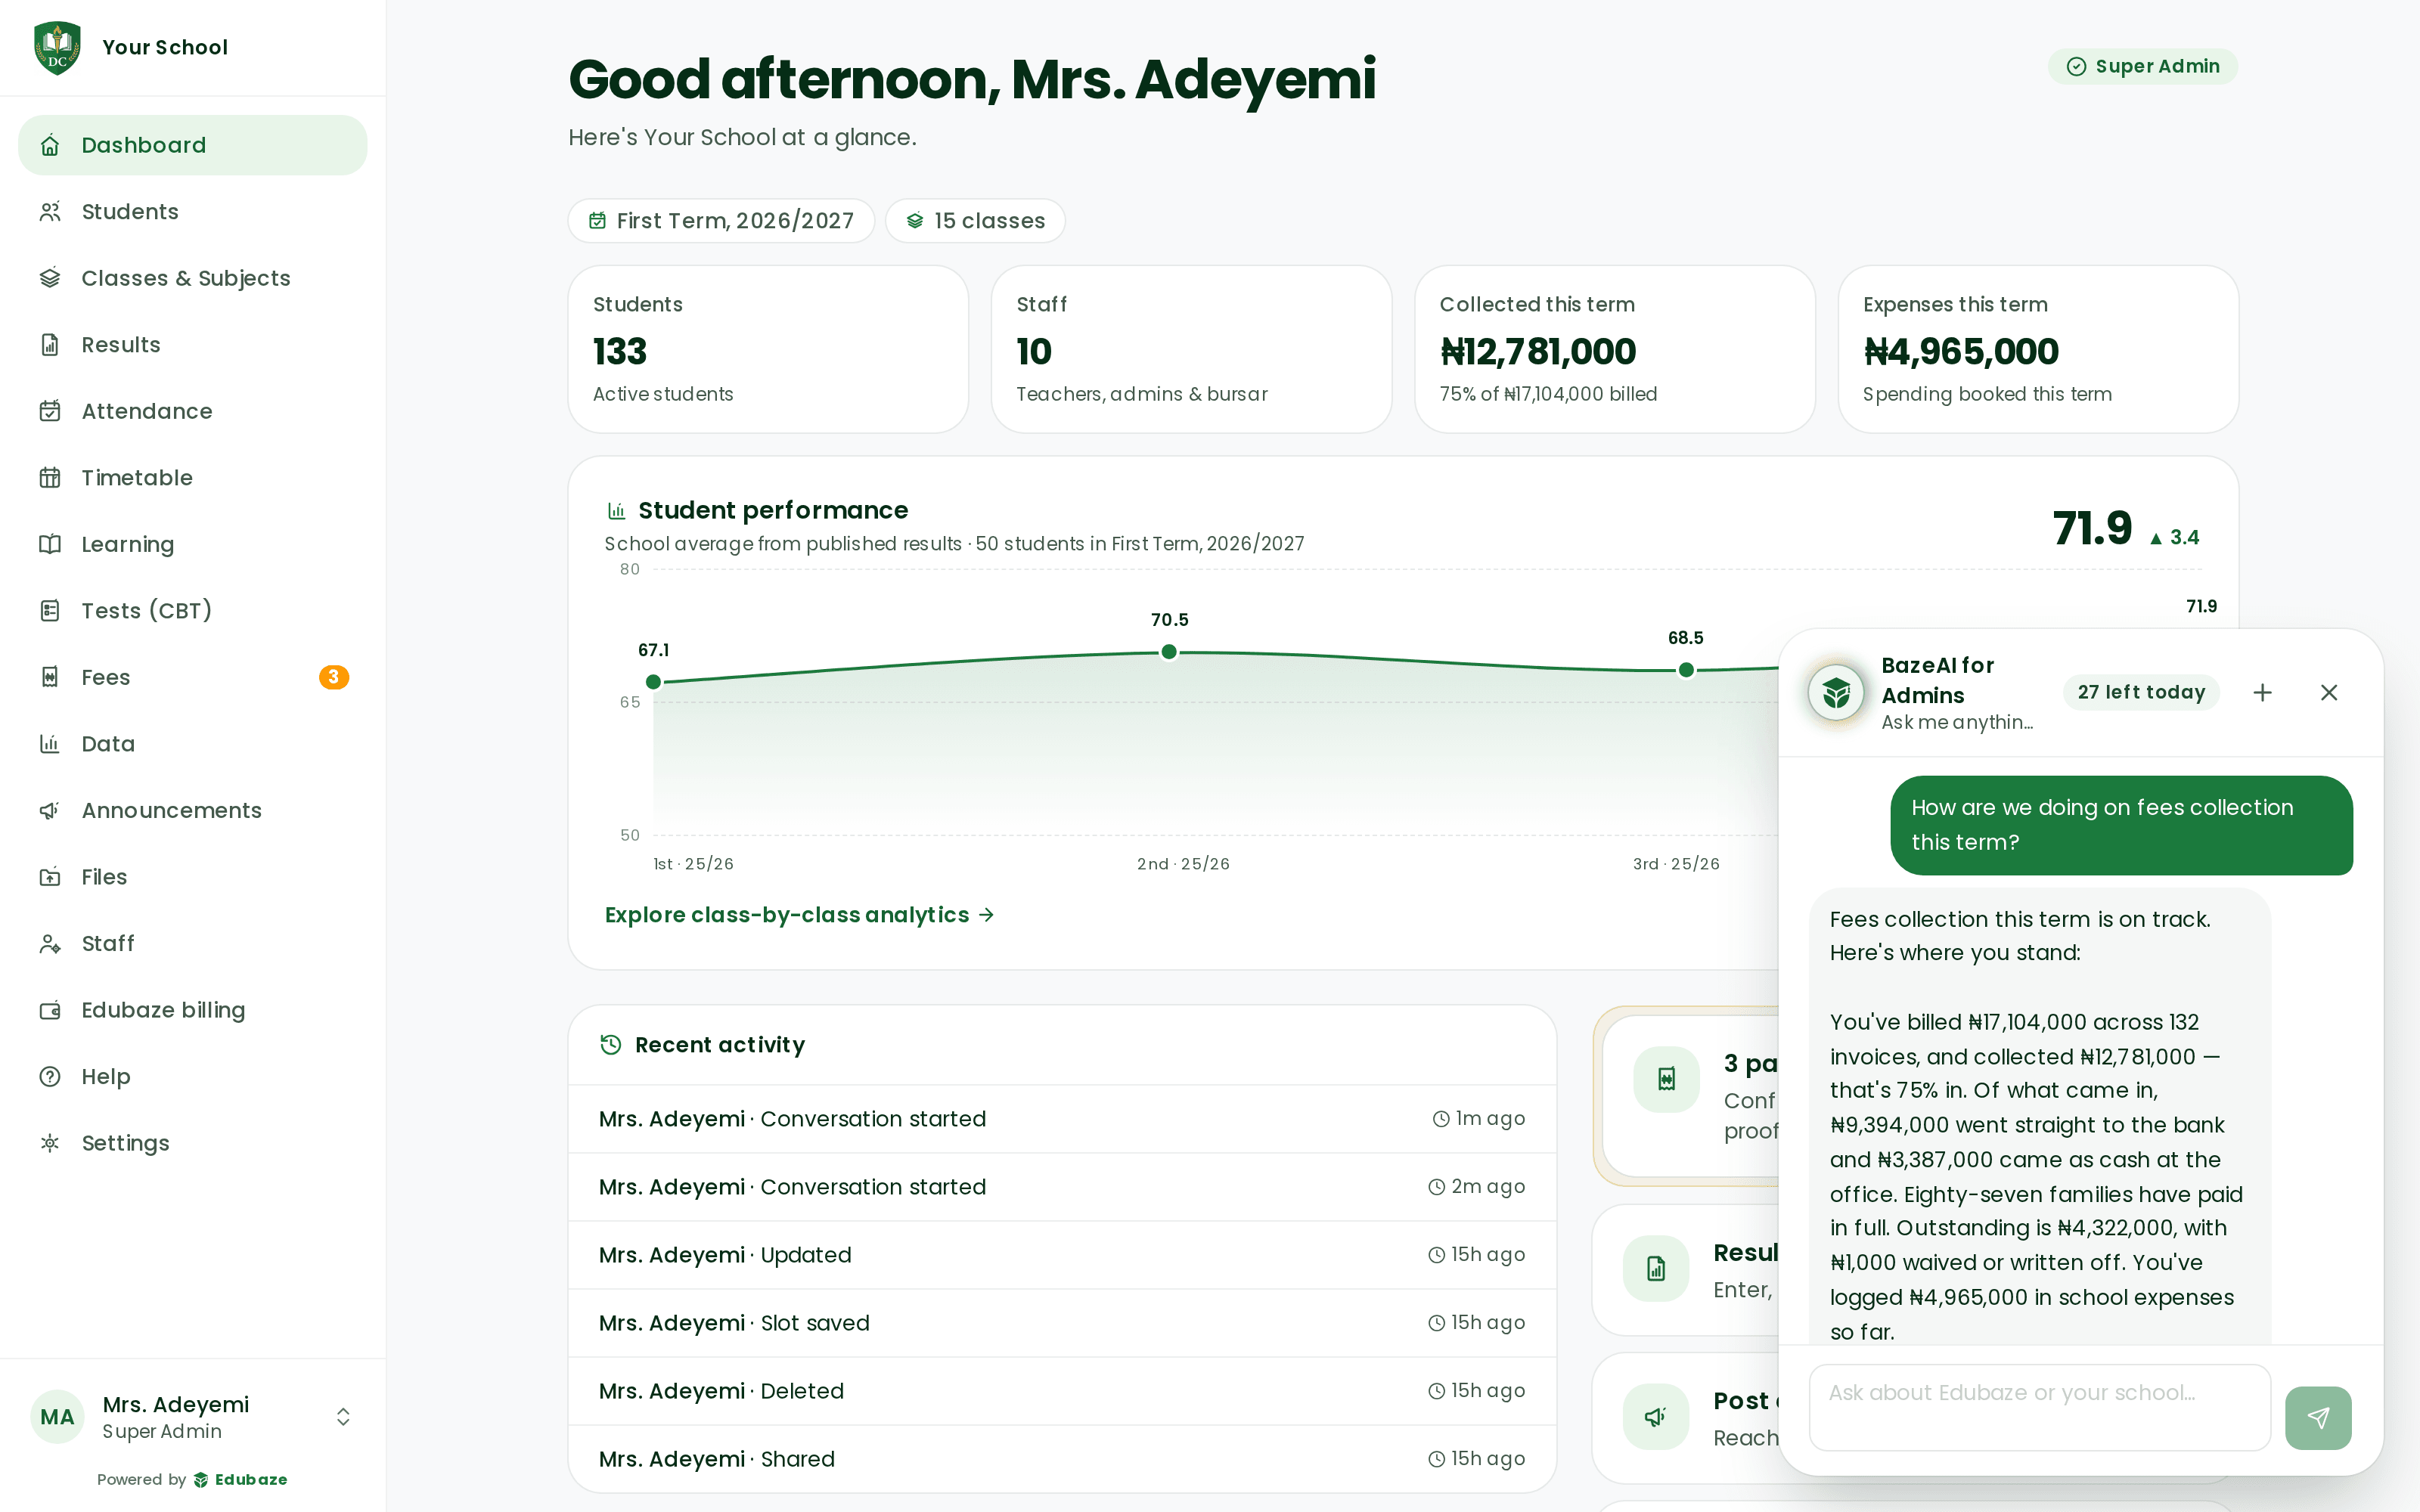Open the Edubaze powered-by link

click(241, 1479)
